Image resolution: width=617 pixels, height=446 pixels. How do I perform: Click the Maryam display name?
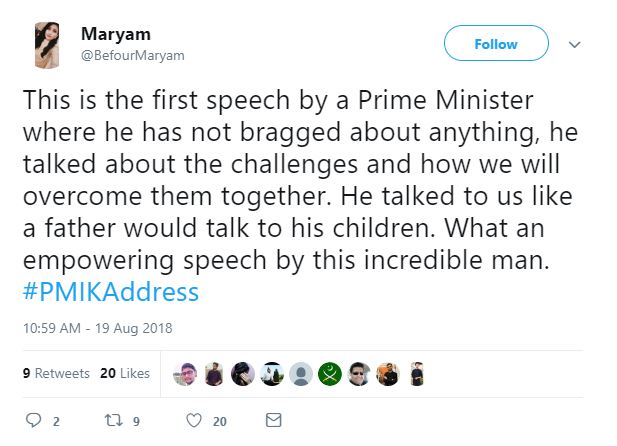click(115, 34)
